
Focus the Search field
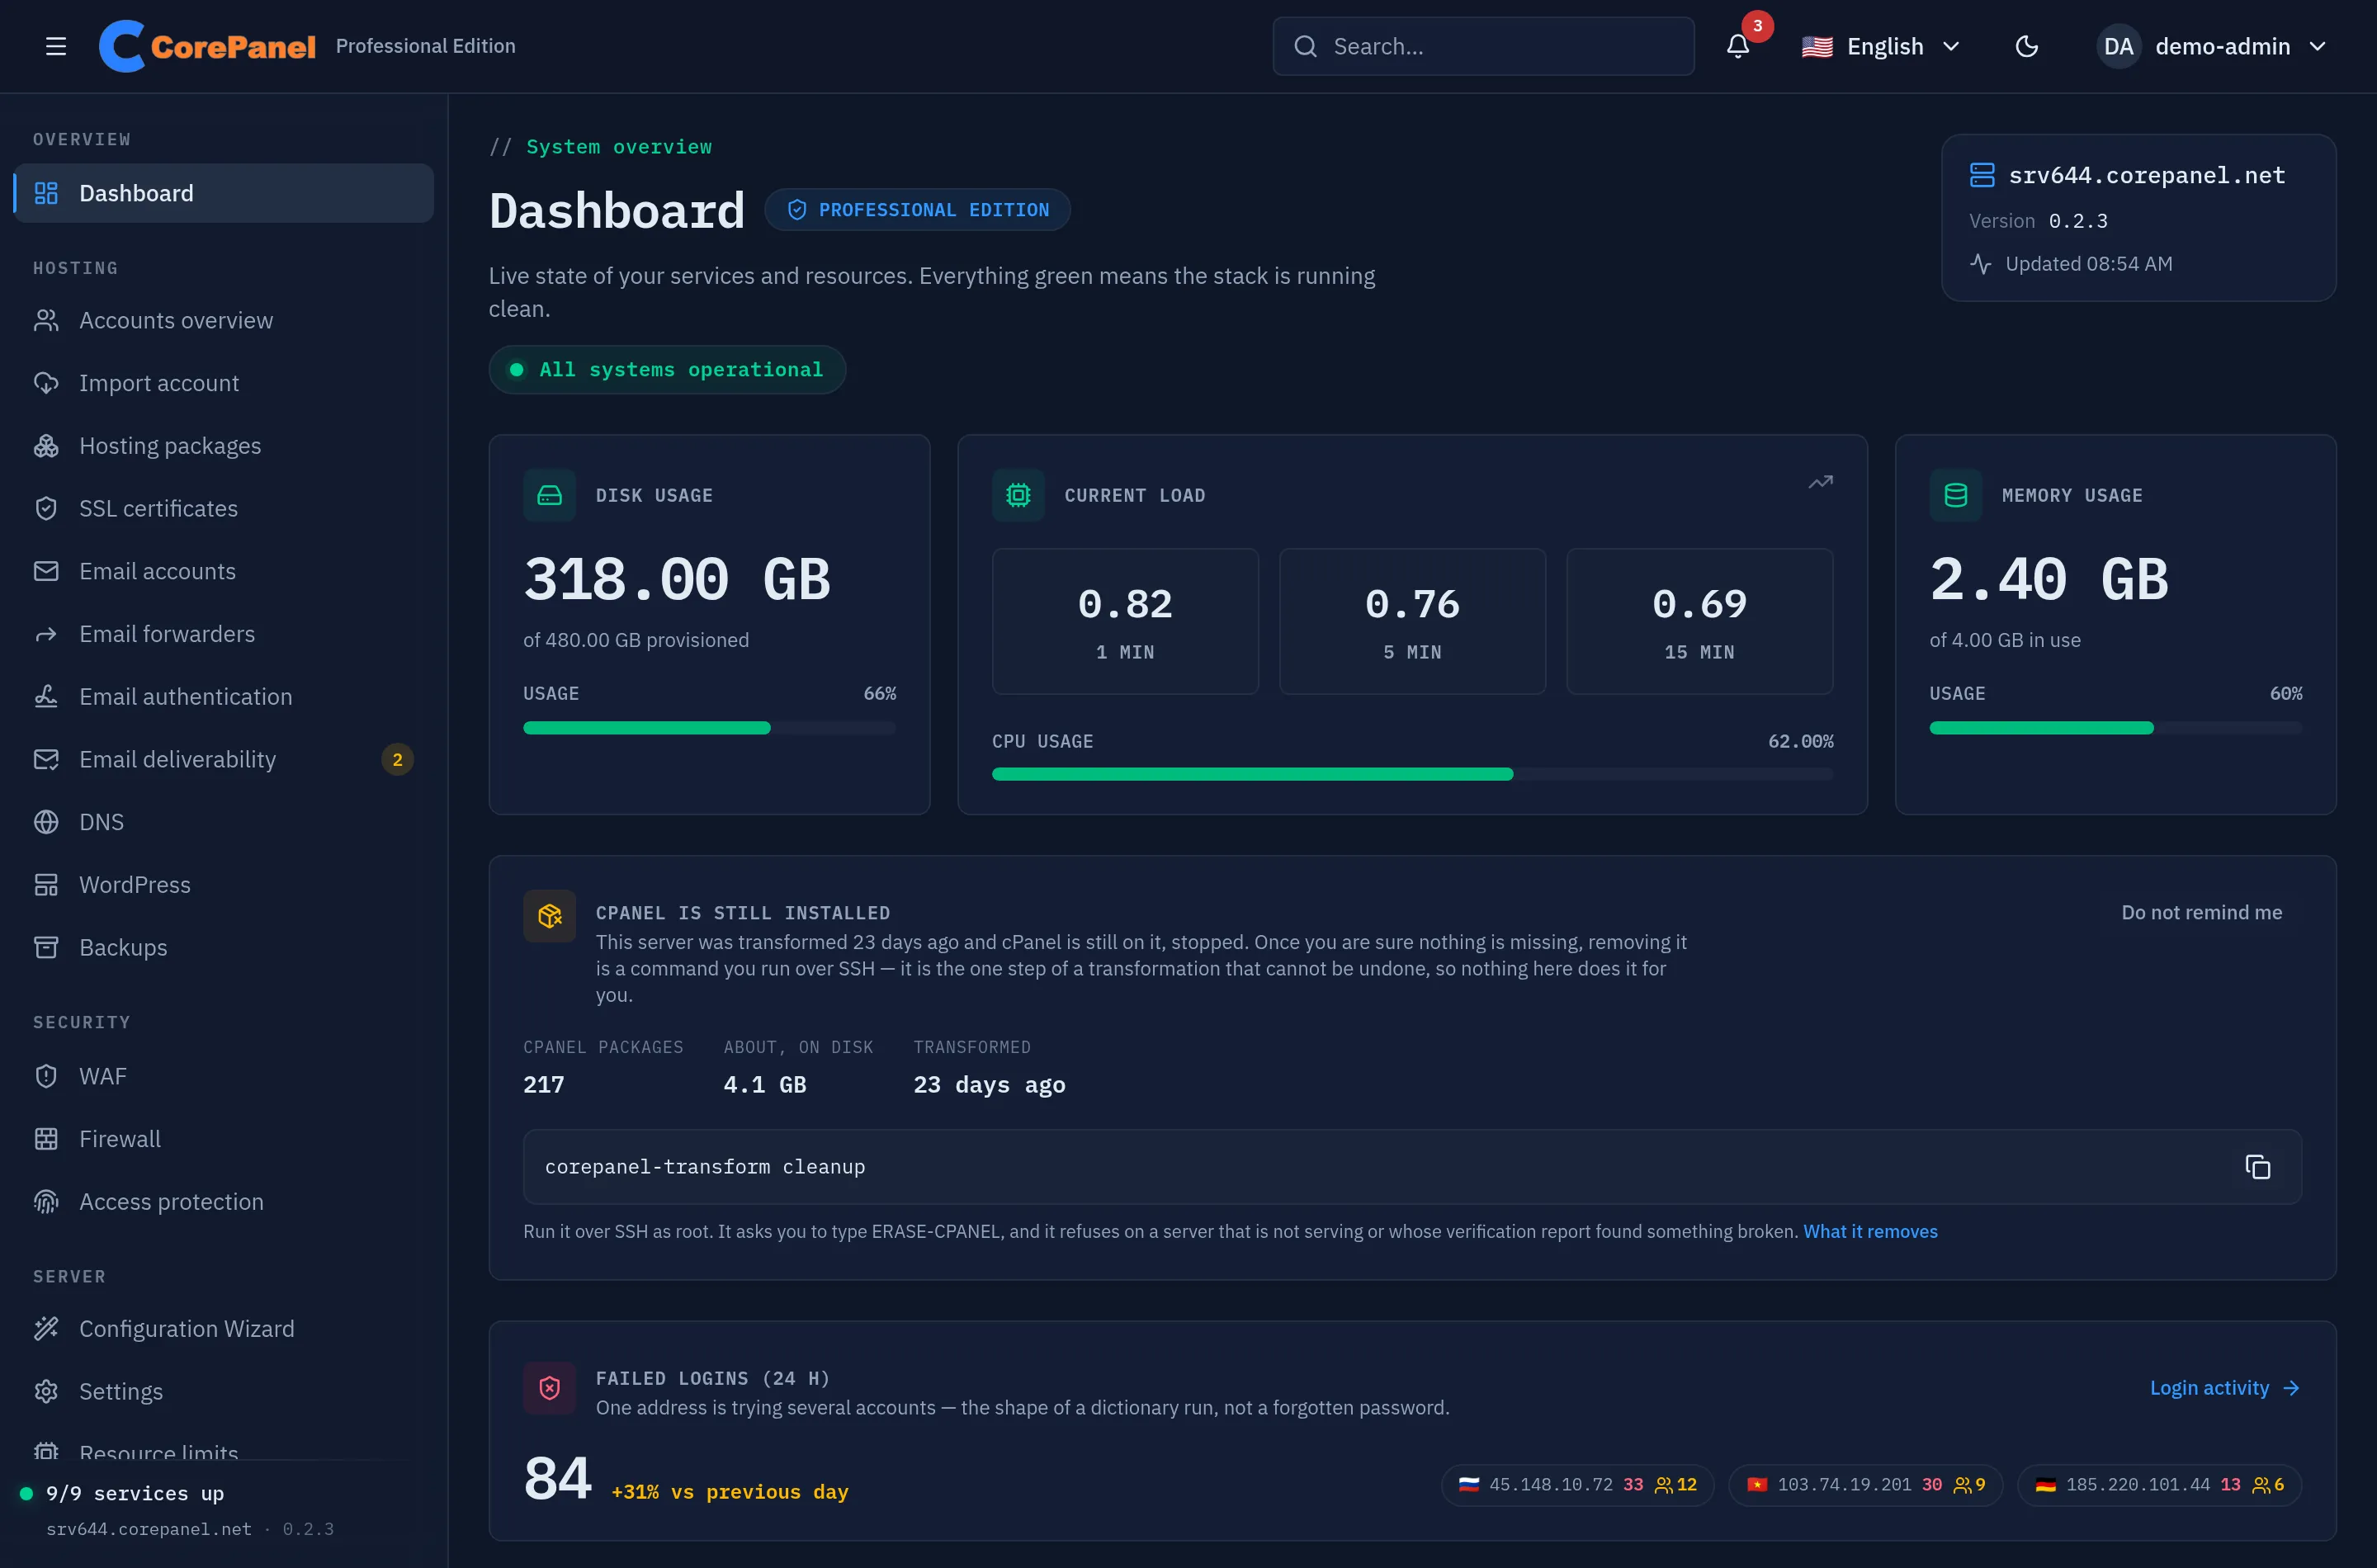pos(1483,46)
